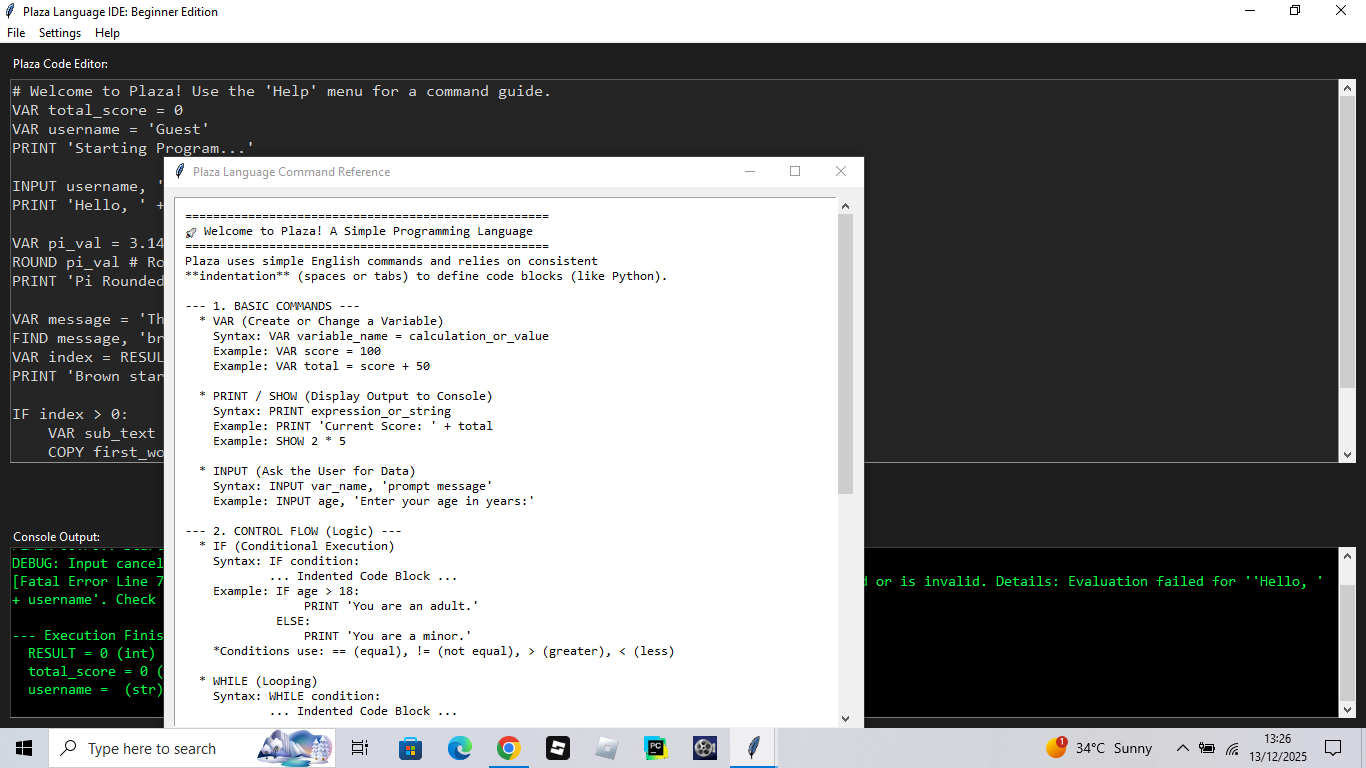Close the Plaza Language Command Reference window

[x=841, y=171]
